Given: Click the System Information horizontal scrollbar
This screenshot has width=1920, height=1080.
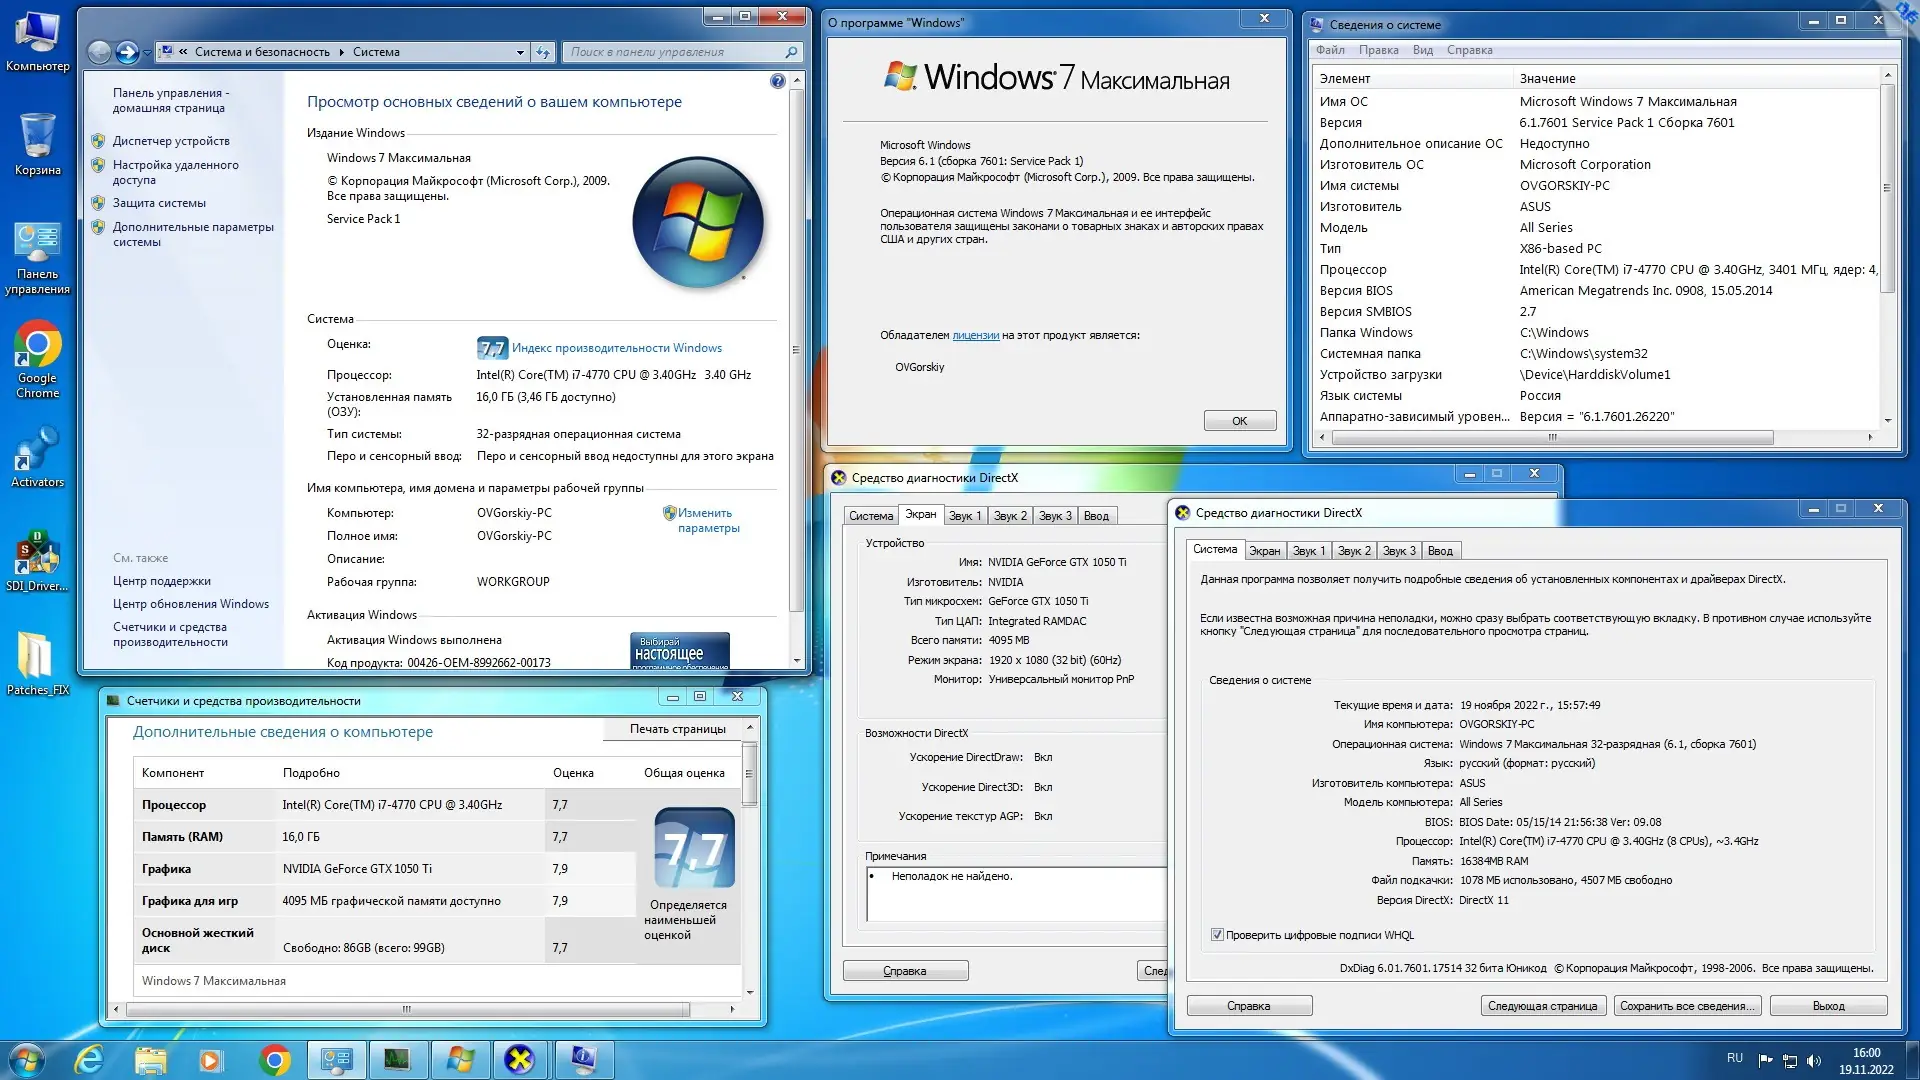Looking at the screenshot, I should click(x=1552, y=437).
